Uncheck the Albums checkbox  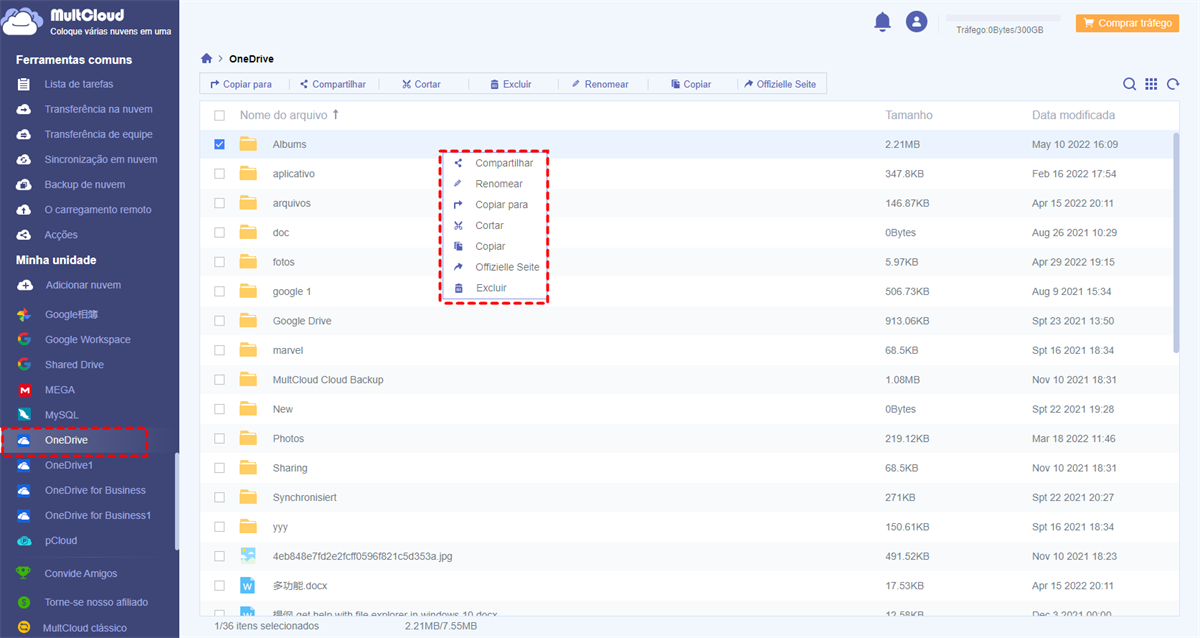pos(220,144)
